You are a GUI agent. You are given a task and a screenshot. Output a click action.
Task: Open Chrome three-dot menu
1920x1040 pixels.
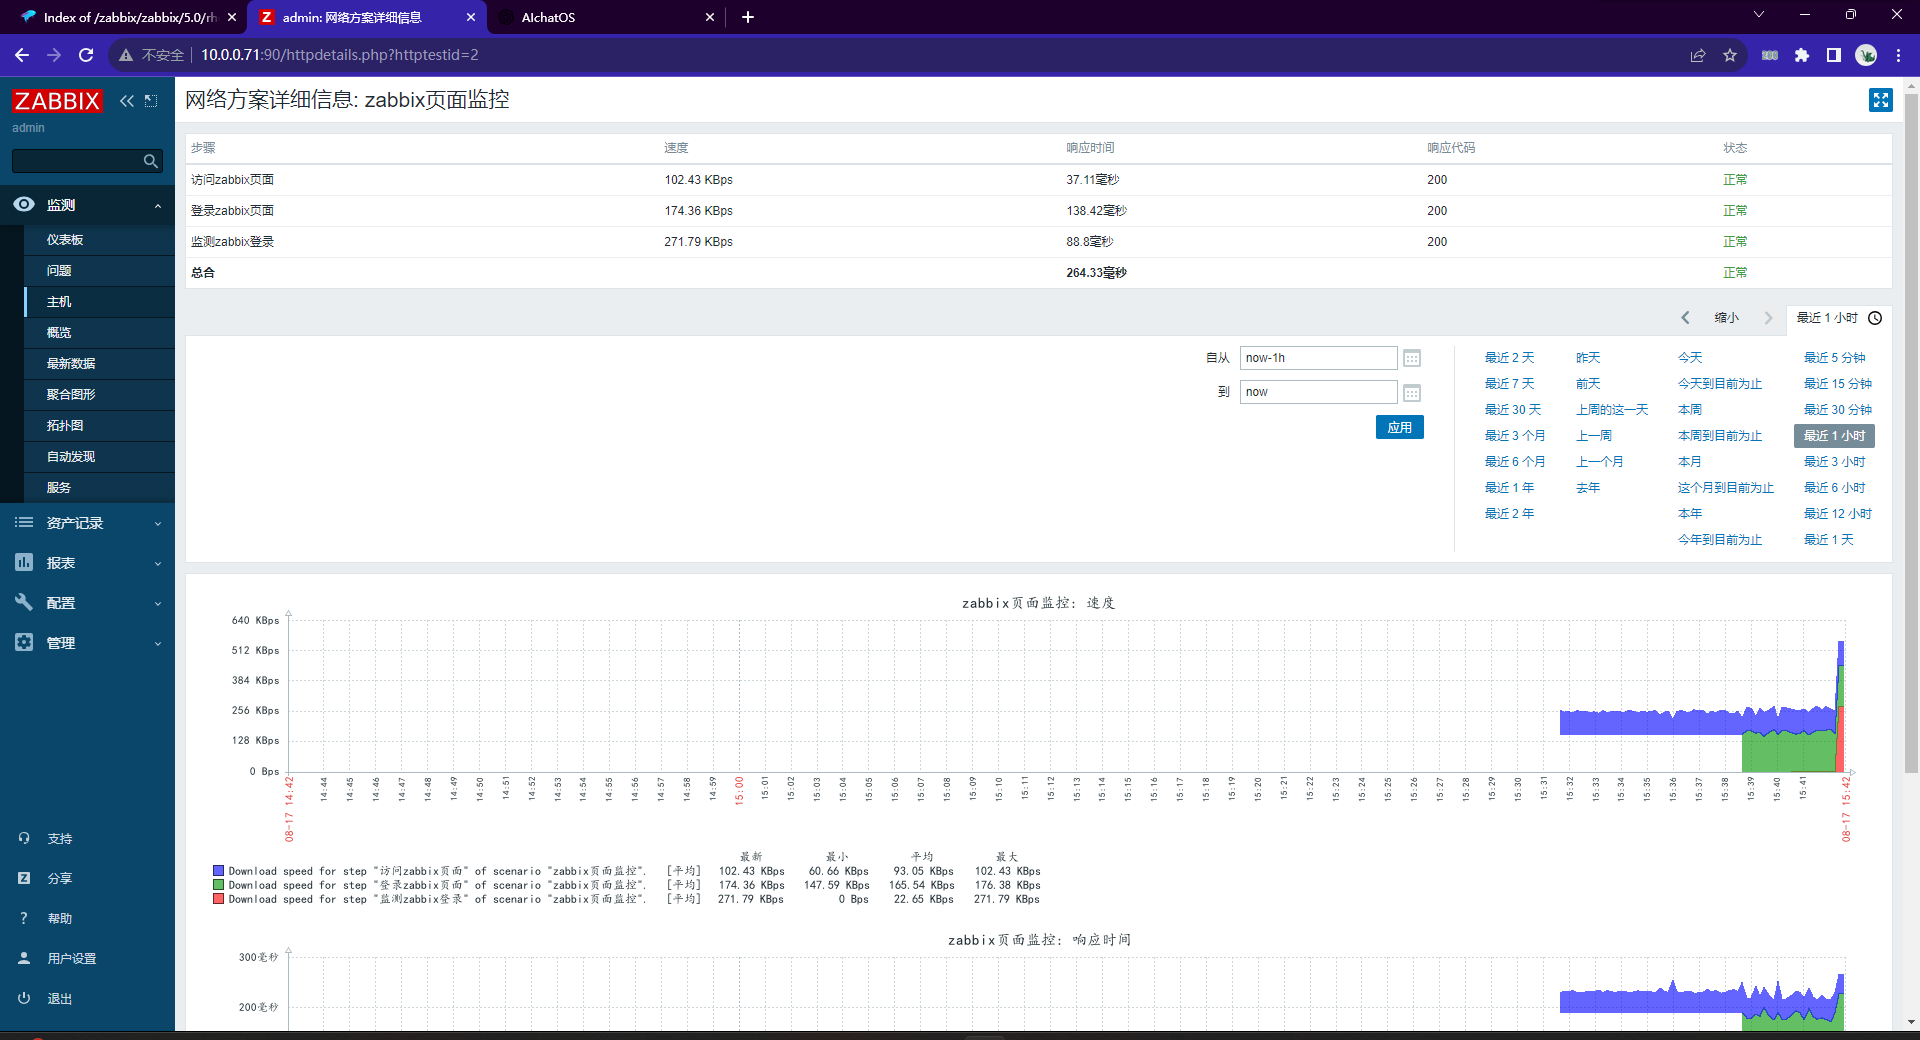(x=1898, y=55)
